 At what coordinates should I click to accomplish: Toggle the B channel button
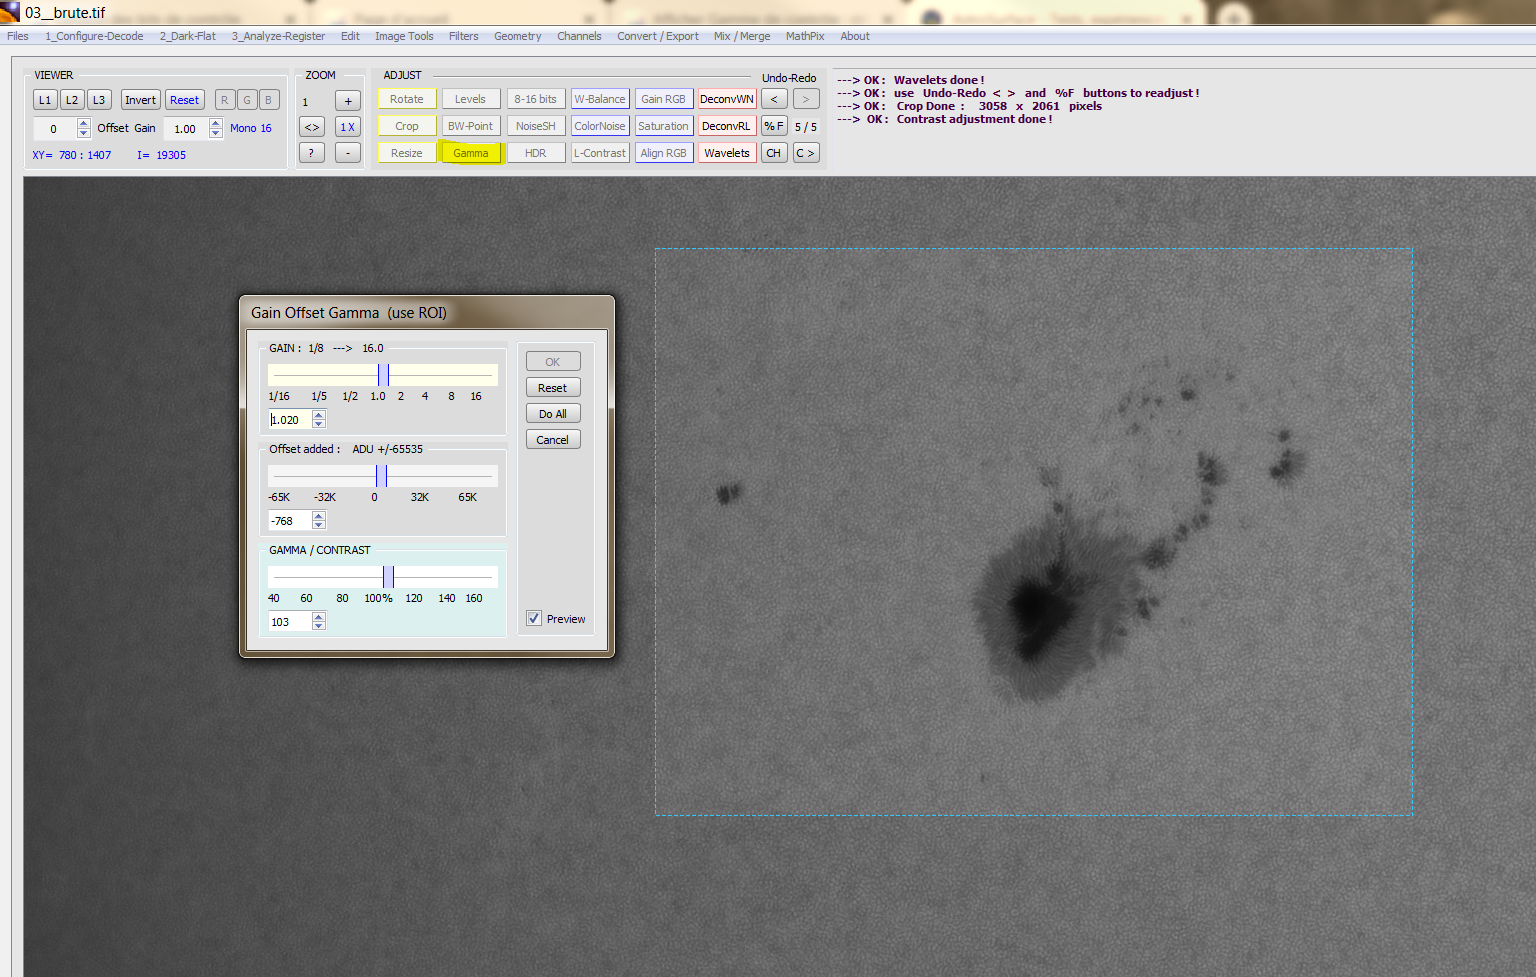click(268, 100)
